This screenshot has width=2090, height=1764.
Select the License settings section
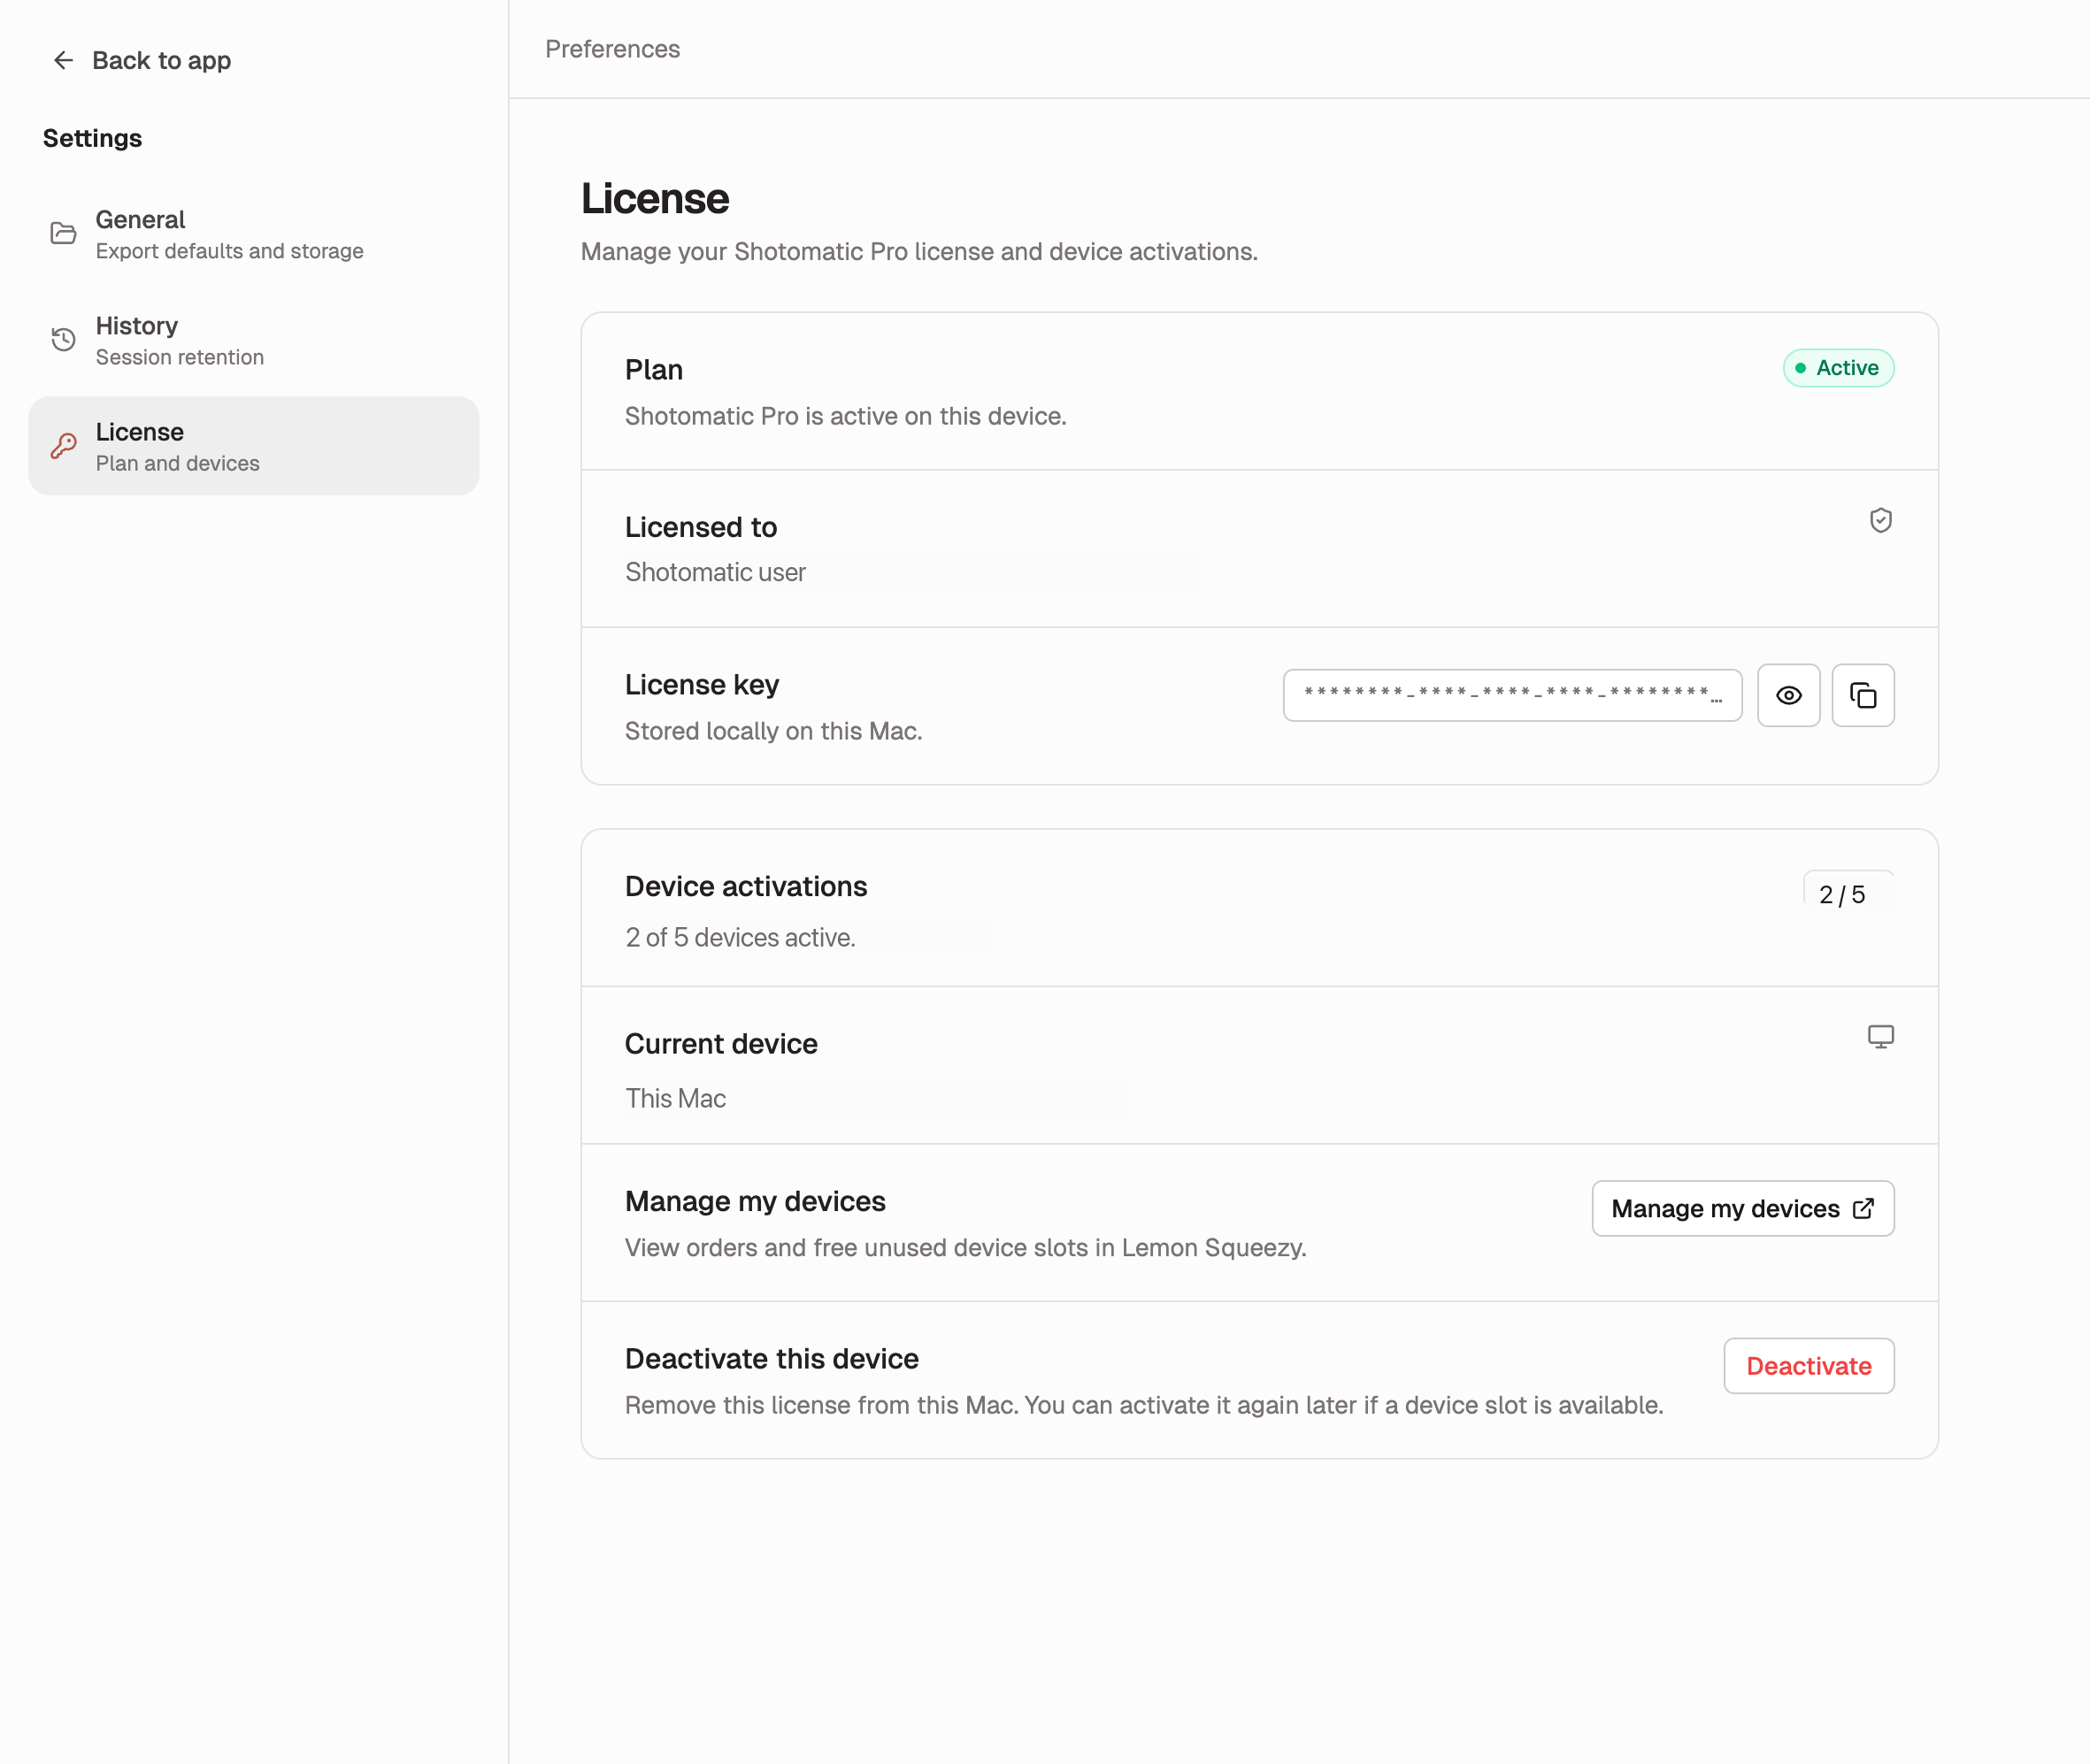coord(254,446)
